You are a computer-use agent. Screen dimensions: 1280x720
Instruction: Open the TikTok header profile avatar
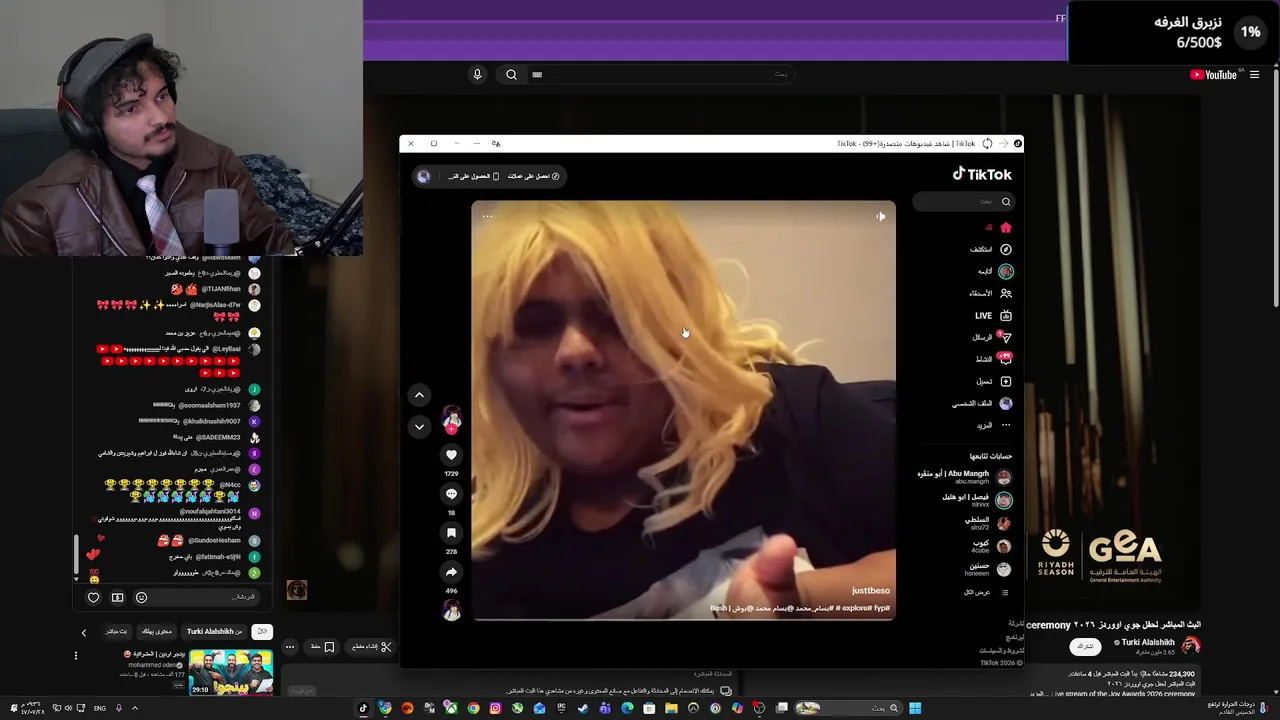point(424,176)
